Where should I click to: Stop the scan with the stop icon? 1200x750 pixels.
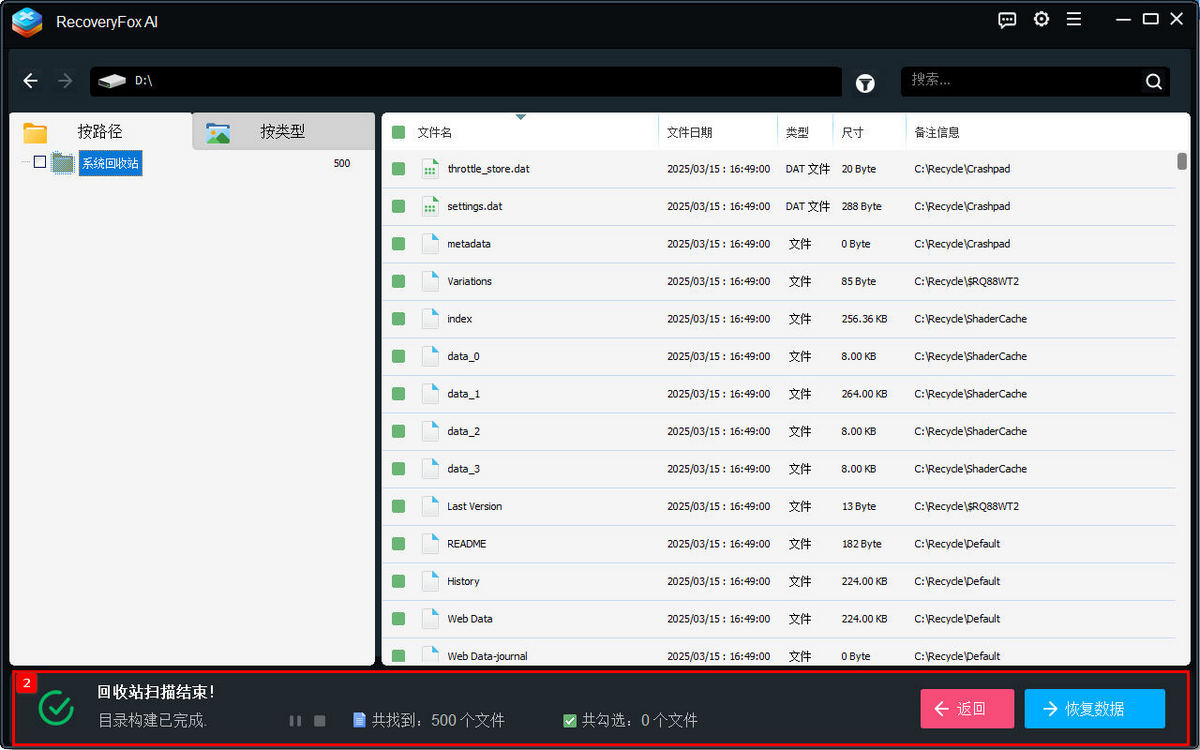pos(320,721)
